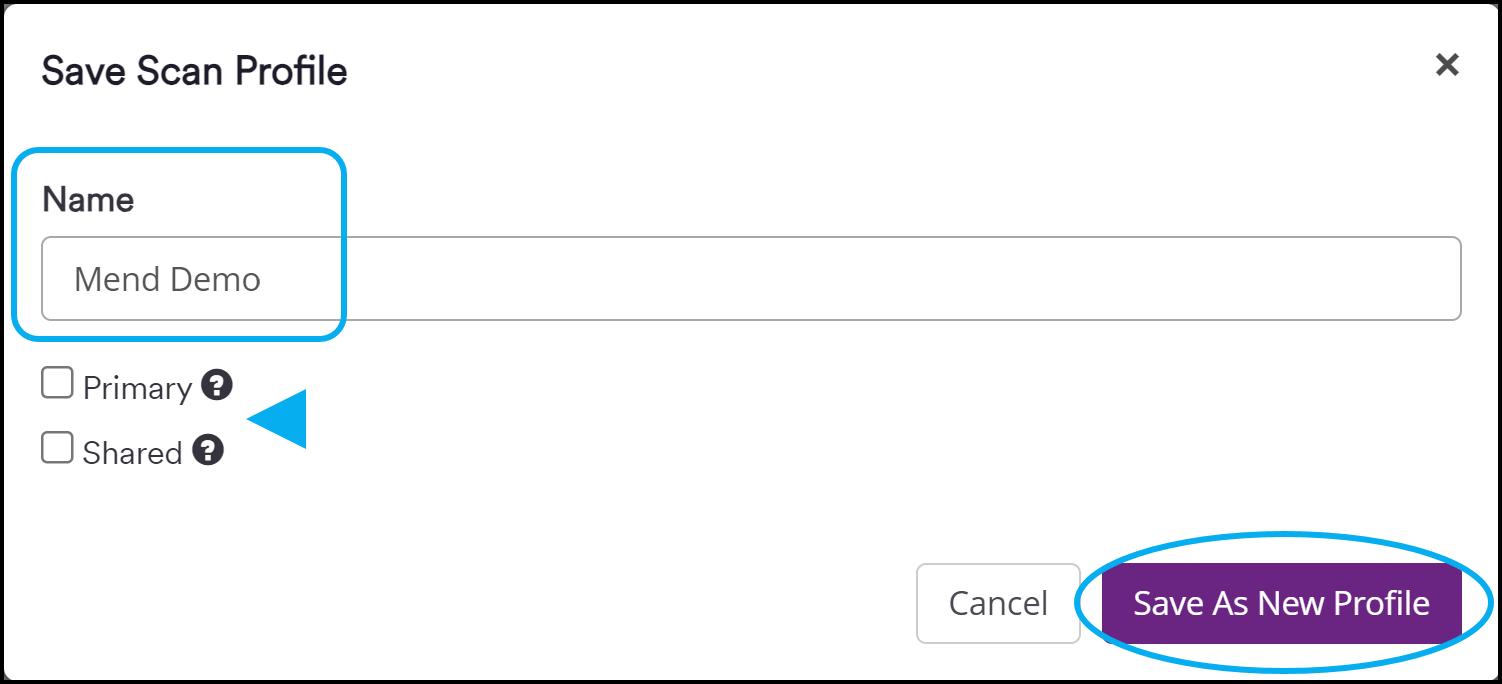Mark the Shared profile checkbox
1502x684 pixels.
(x=57, y=447)
